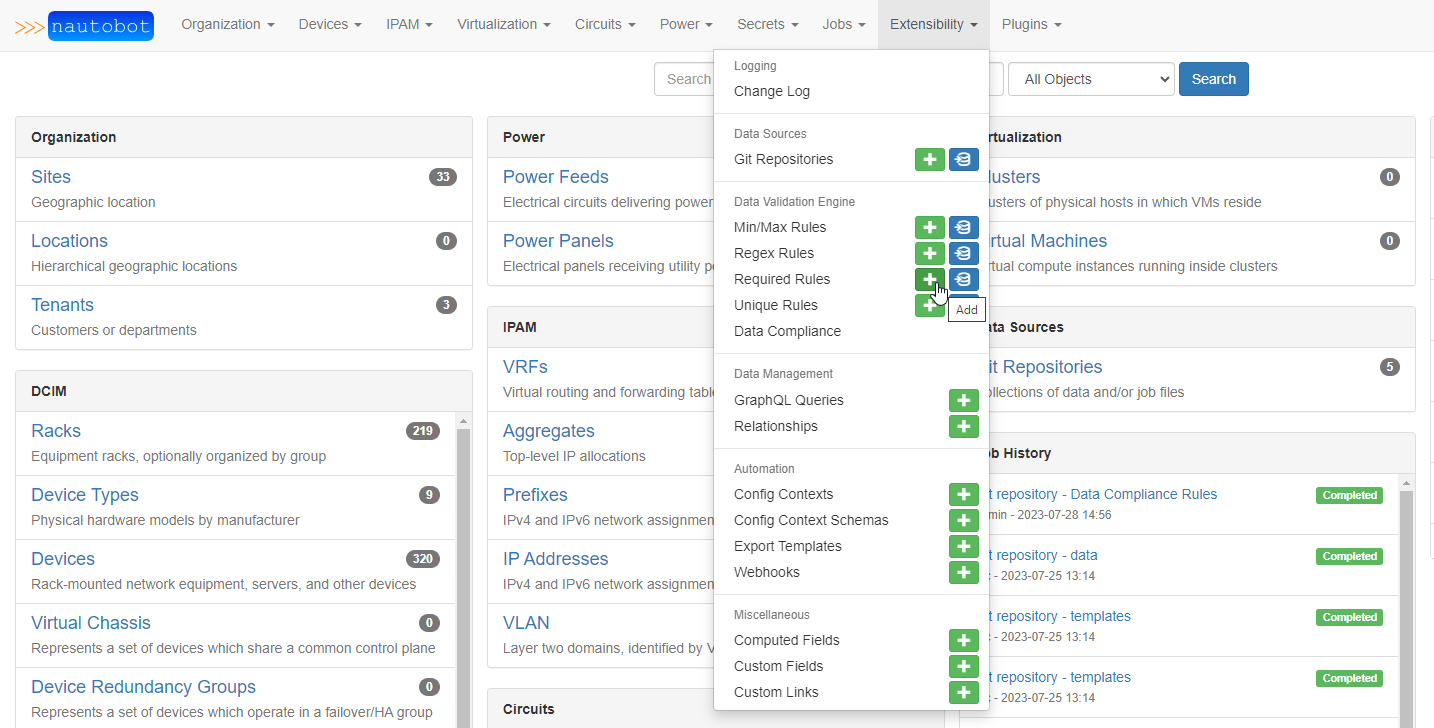Click the Add icon for Min/Max Rules
Screen dimensions: 1434x728
(x=929, y=227)
